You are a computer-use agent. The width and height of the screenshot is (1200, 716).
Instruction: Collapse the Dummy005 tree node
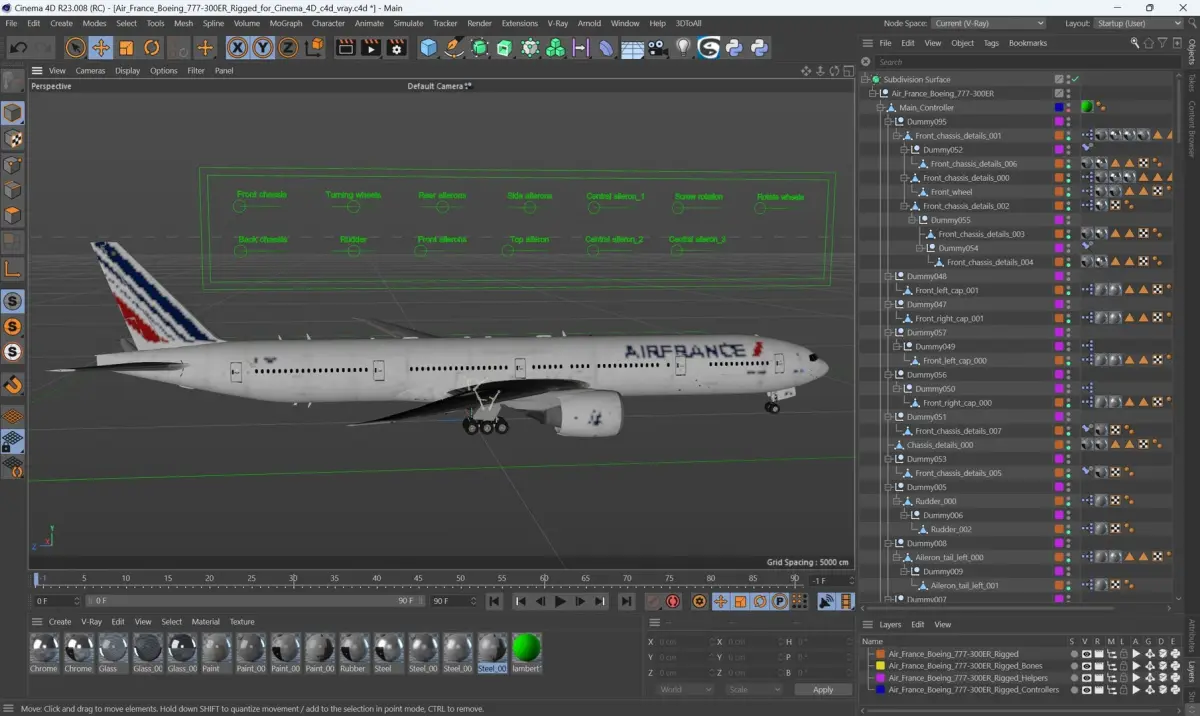[888, 487]
